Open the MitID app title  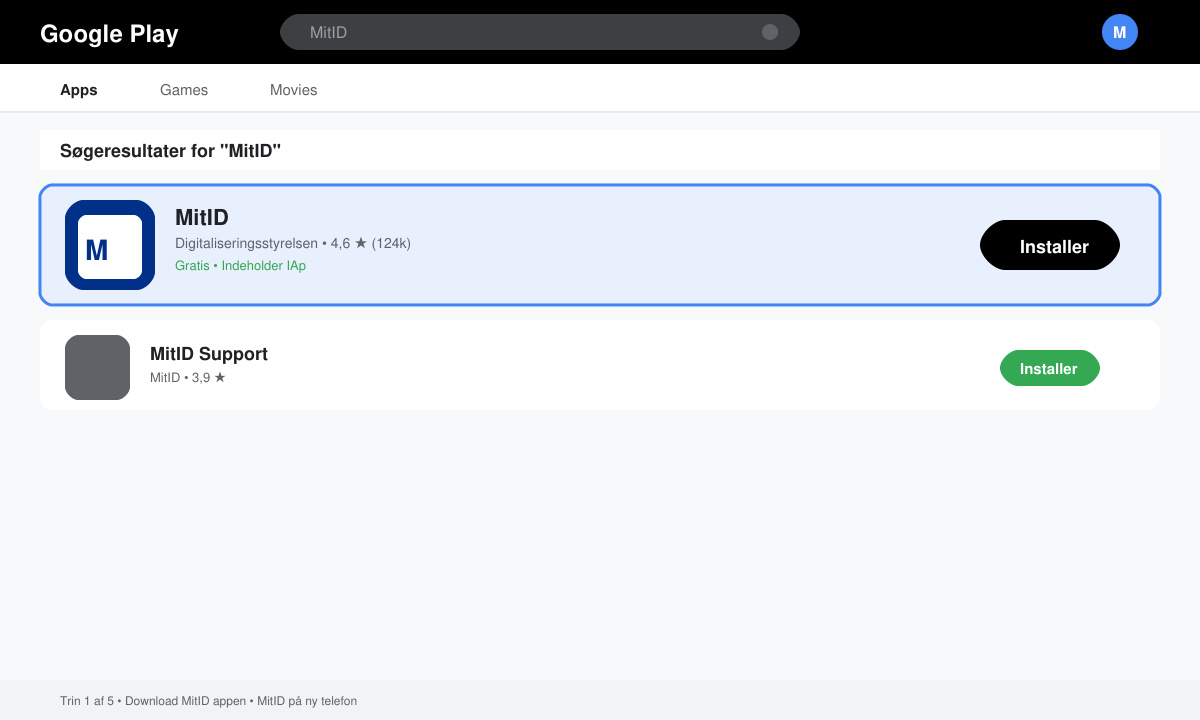pos(202,217)
